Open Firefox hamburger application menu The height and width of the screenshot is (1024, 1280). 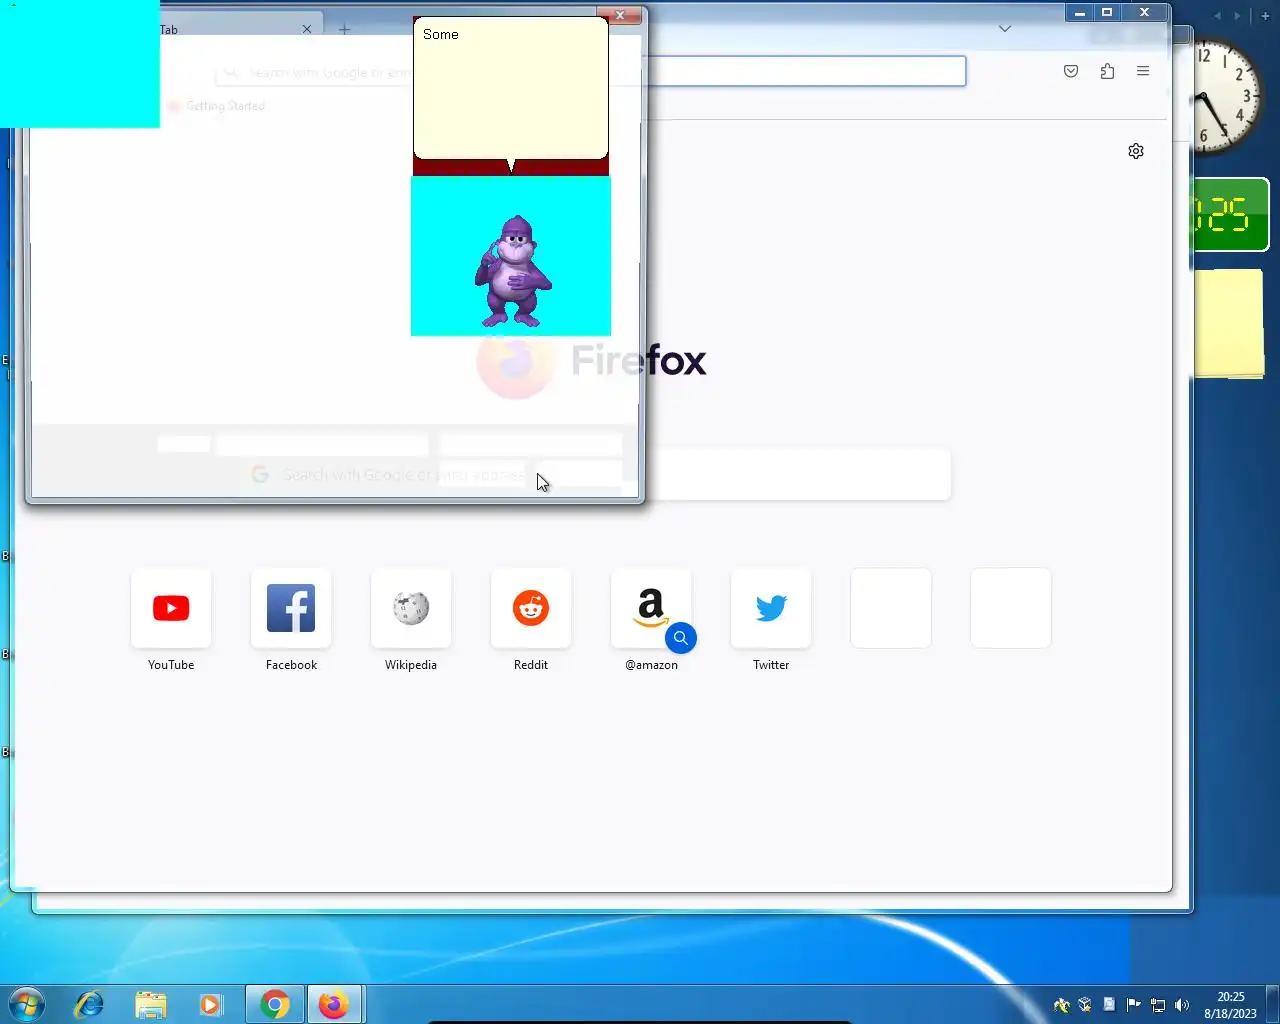(x=1143, y=71)
